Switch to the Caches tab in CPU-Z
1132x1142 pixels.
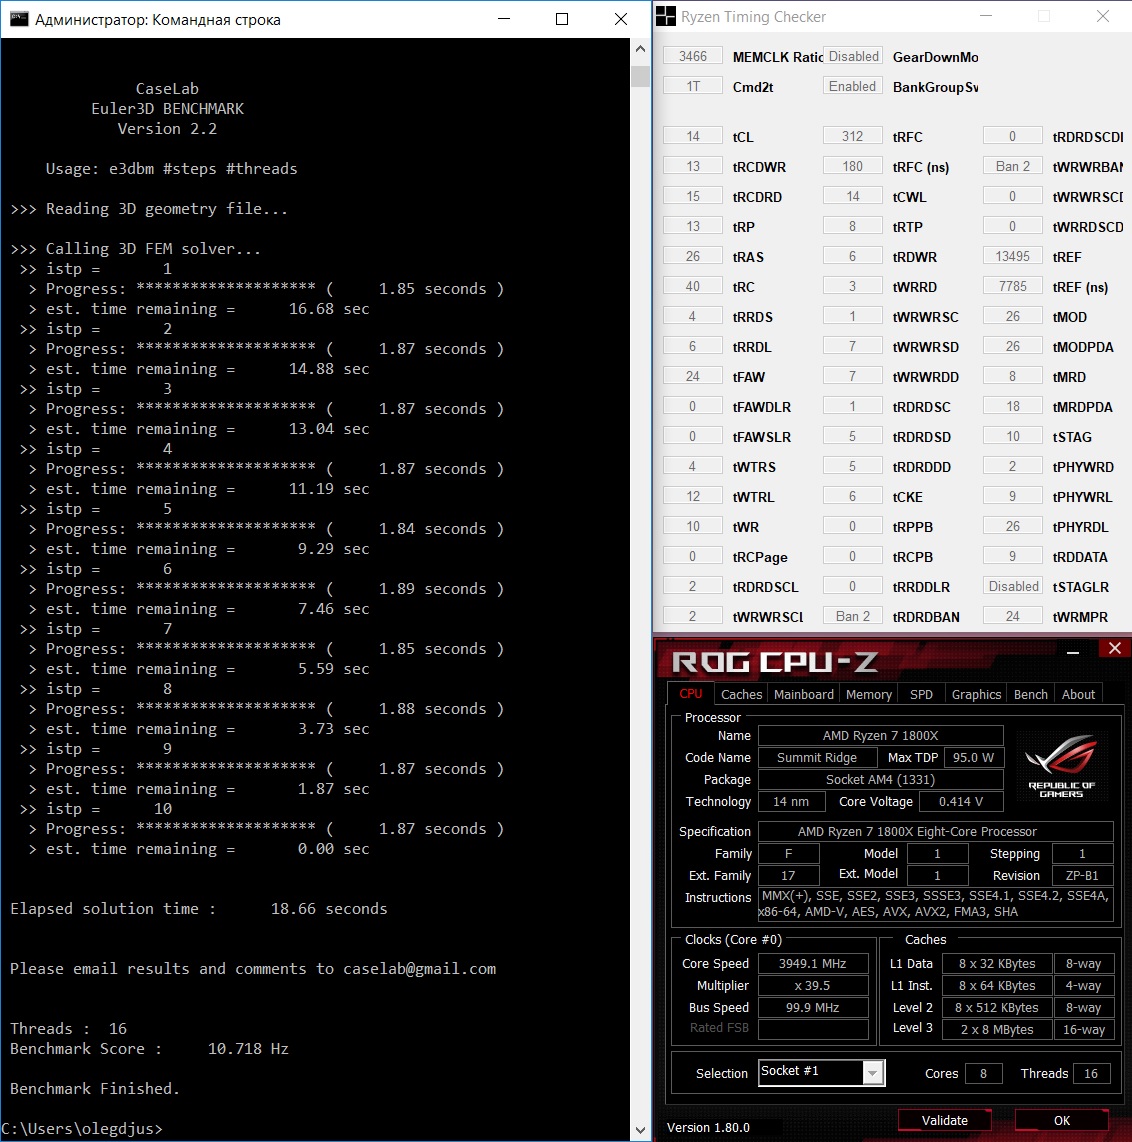coord(741,694)
